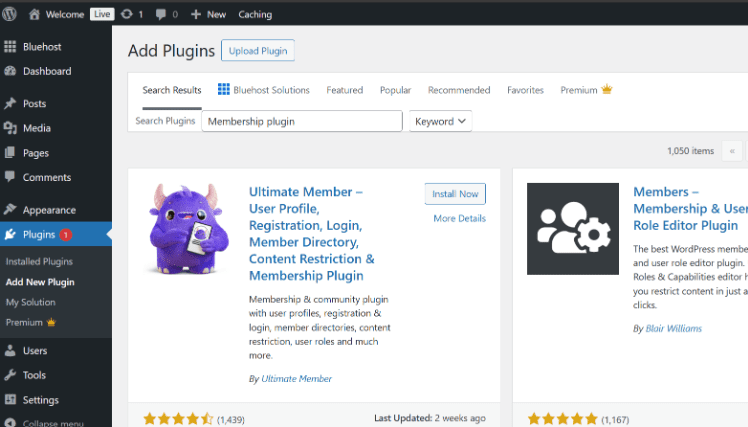Open the Featured plugins tab

pyautogui.click(x=344, y=90)
